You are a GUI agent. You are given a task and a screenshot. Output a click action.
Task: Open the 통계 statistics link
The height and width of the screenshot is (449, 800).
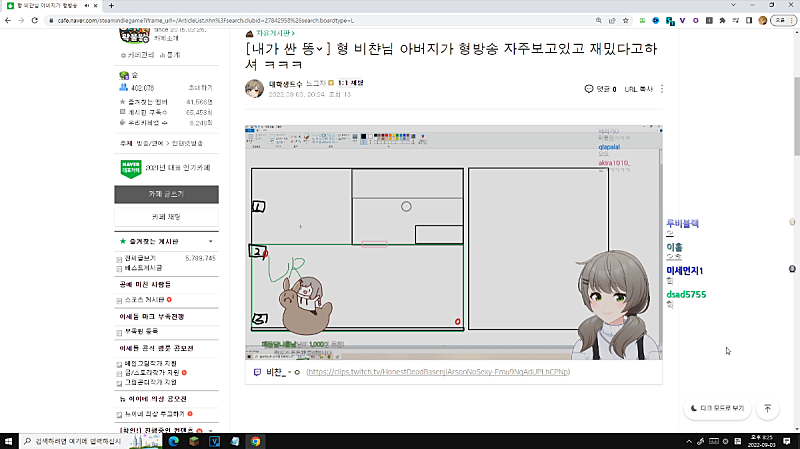170,55
